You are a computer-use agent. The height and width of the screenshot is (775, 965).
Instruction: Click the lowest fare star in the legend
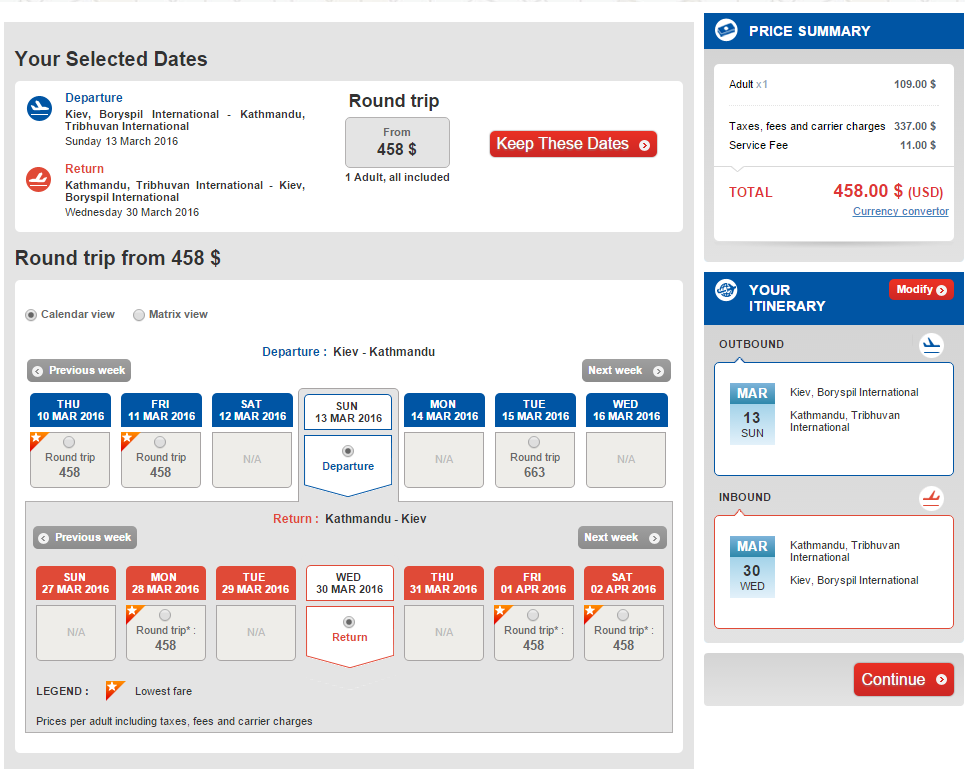[113, 689]
